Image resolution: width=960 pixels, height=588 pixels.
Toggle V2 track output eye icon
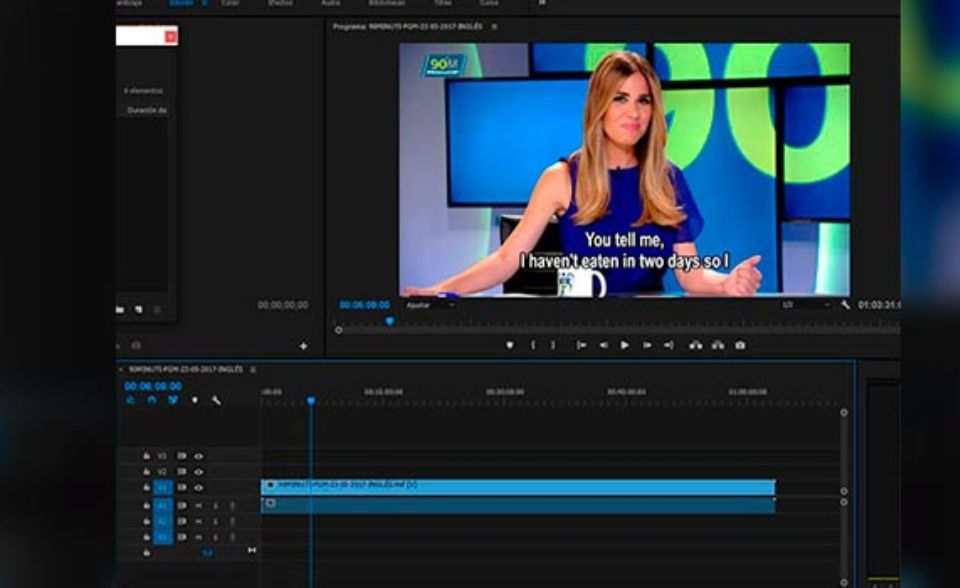pyautogui.click(x=198, y=471)
